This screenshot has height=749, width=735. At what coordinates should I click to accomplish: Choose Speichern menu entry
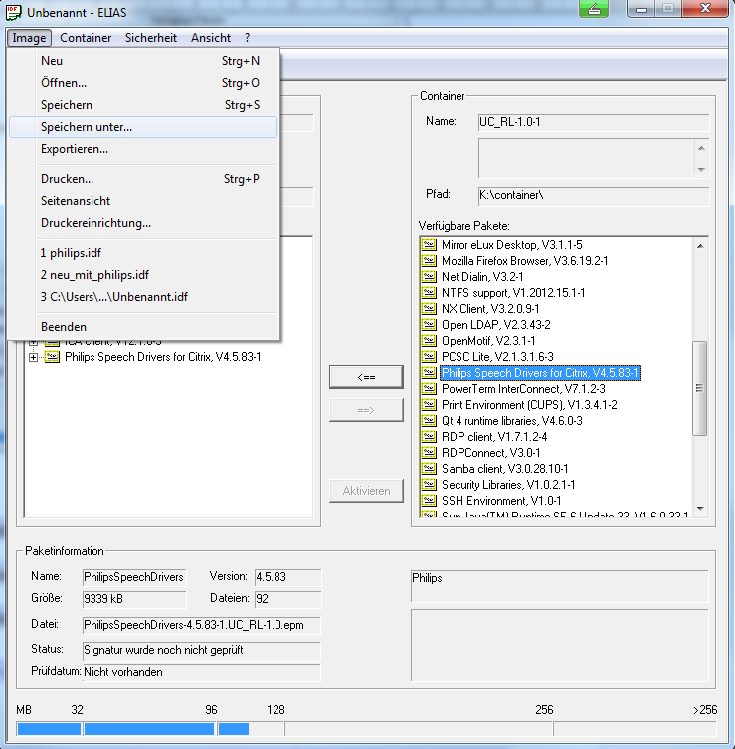(x=143, y=105)
